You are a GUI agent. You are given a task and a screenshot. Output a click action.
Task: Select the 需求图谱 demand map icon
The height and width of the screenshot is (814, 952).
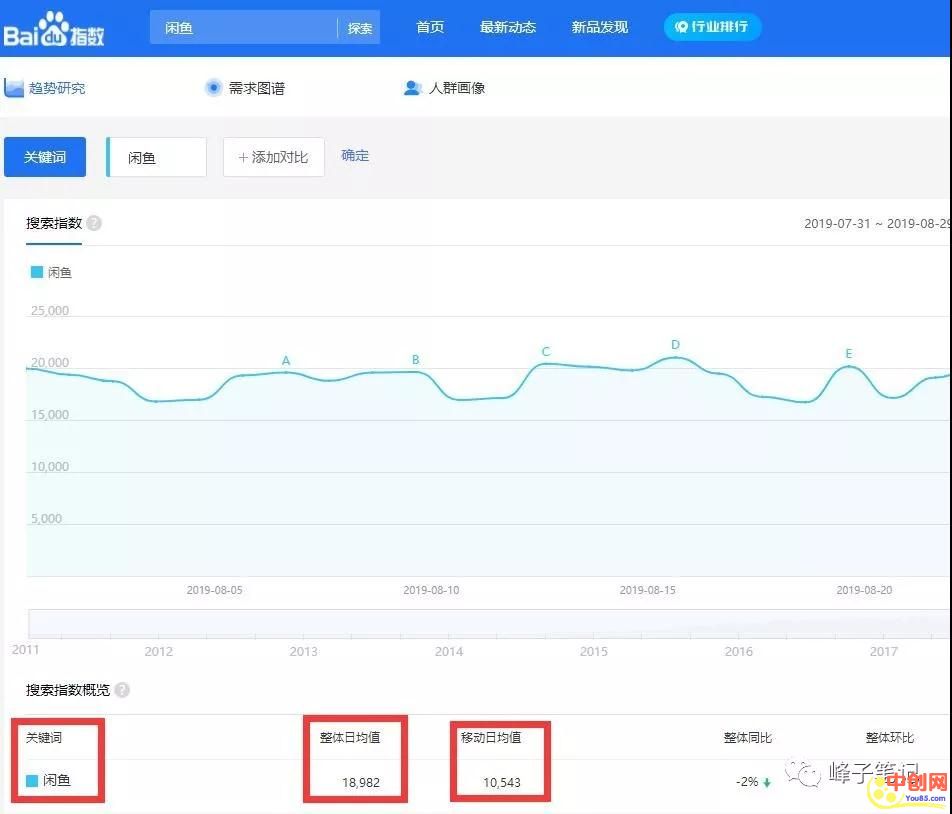point(213,88)
